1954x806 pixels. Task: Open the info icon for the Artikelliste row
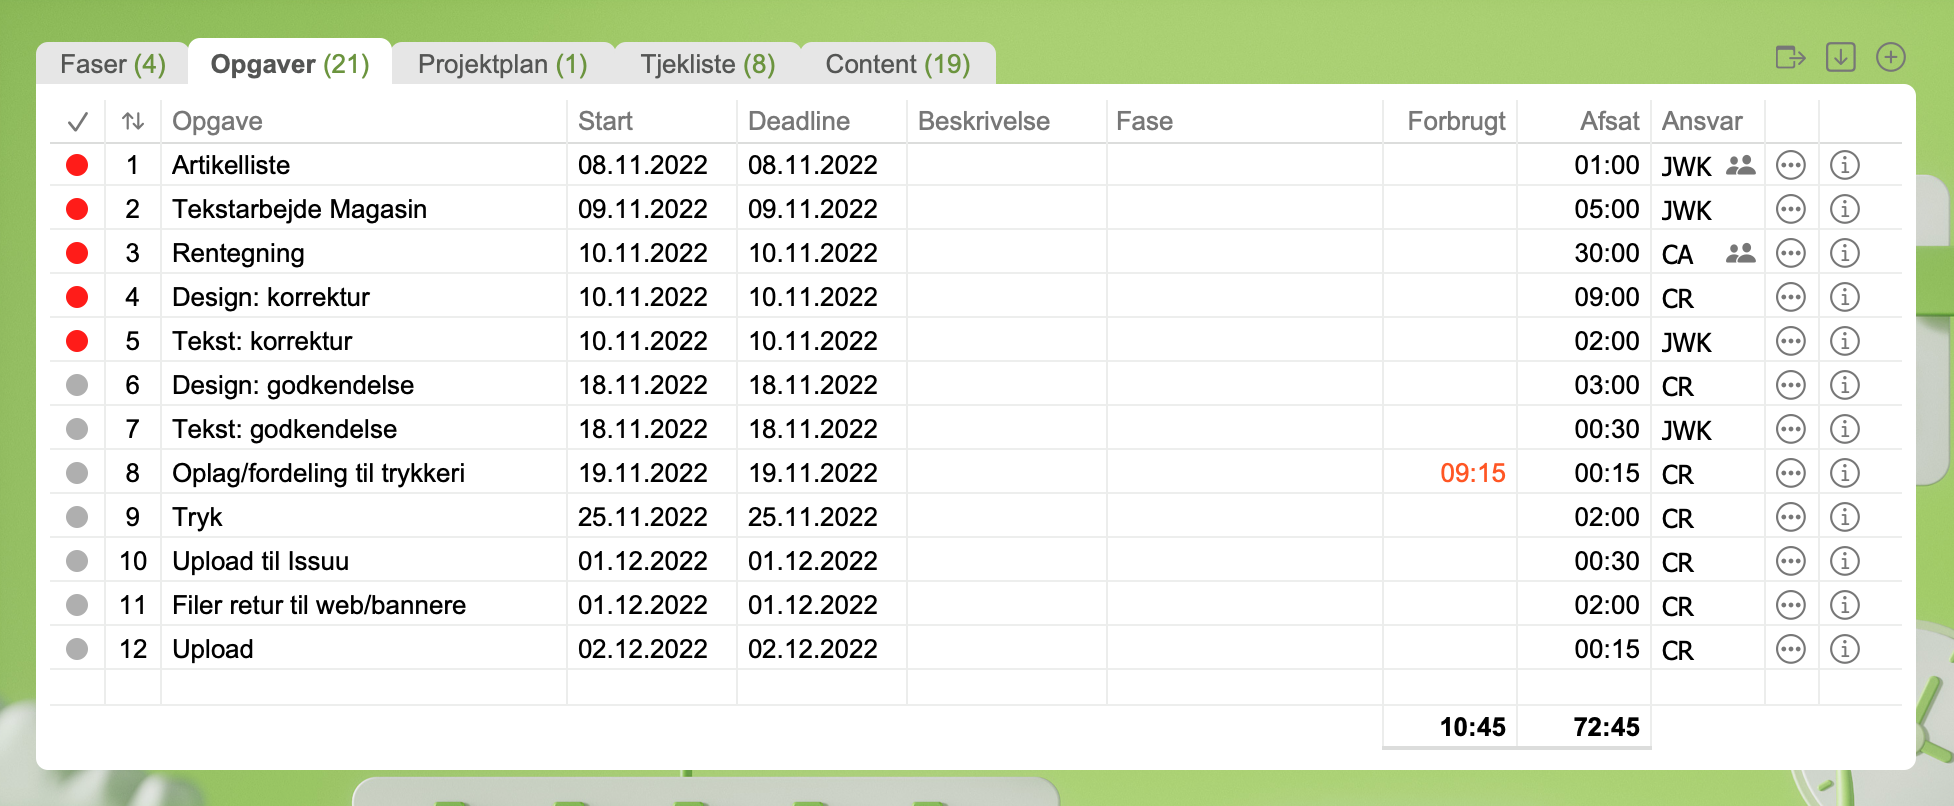1844,165
